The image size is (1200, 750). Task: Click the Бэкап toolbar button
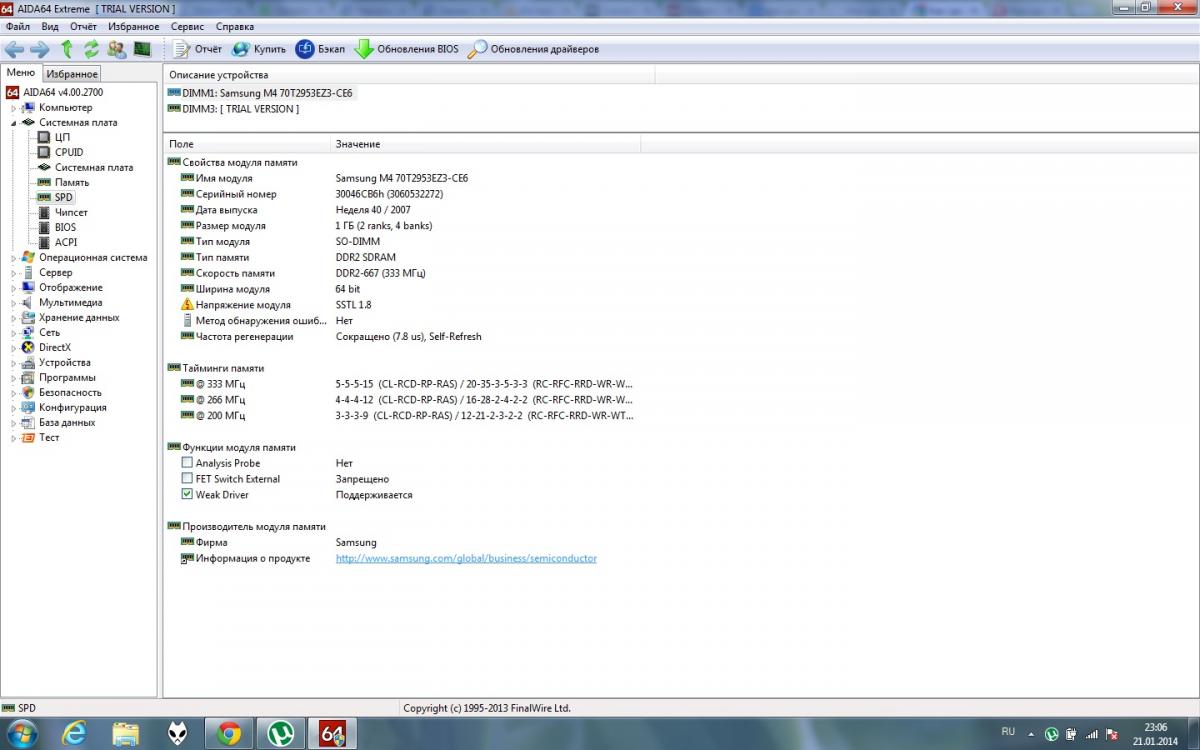coord(320,49)
